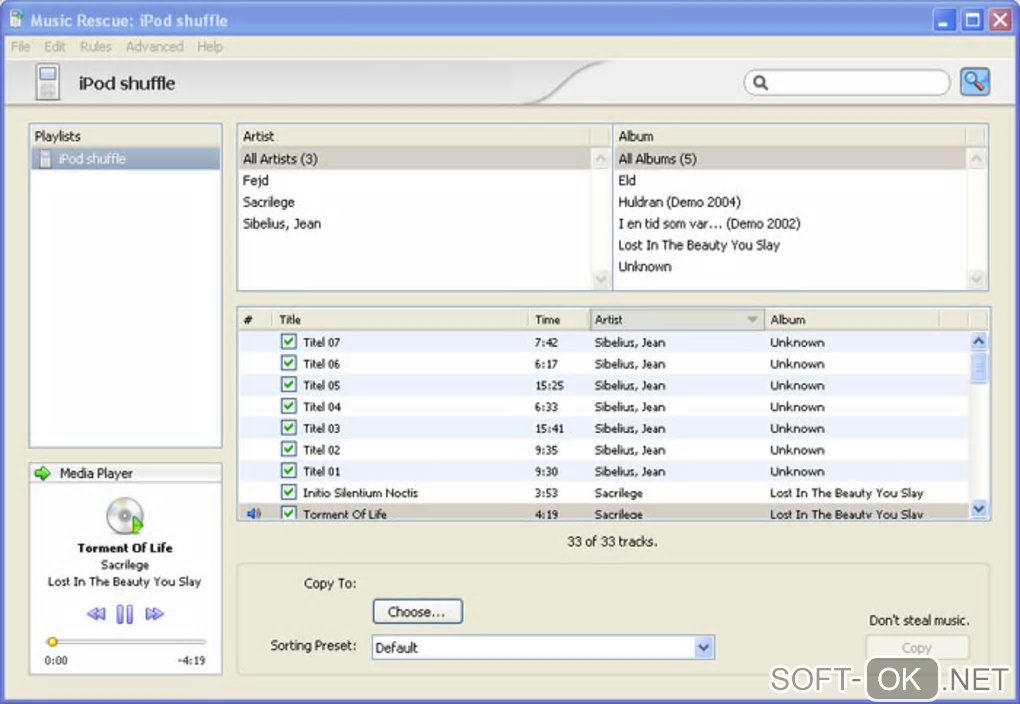The image size is (1020, 704).
Task: Click the blue search magnifier button
Action: pyautogui.click(x=974, y=83)
